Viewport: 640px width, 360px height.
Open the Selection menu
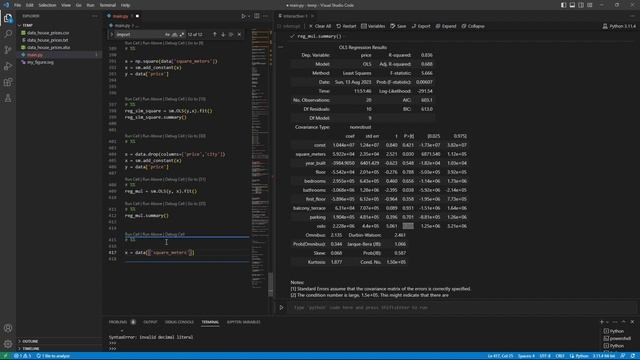pos(47,5)
